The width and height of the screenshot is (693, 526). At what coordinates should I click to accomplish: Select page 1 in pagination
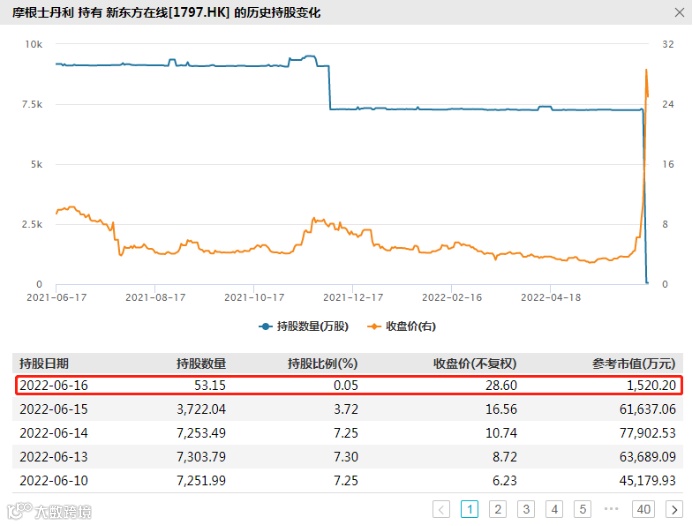pos(469,509)
